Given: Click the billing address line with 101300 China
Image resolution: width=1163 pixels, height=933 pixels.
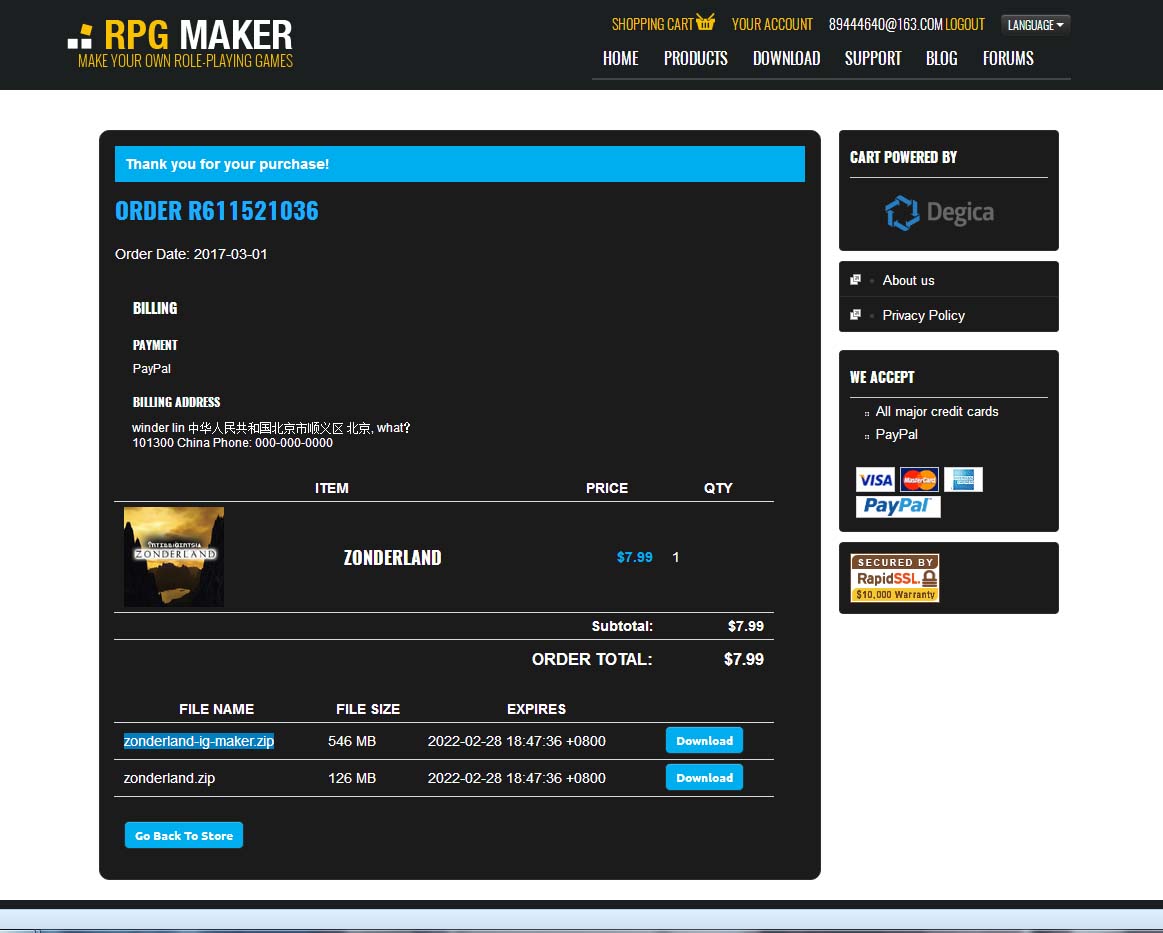Looking at the screenshot, I should [x=232, y=443].
